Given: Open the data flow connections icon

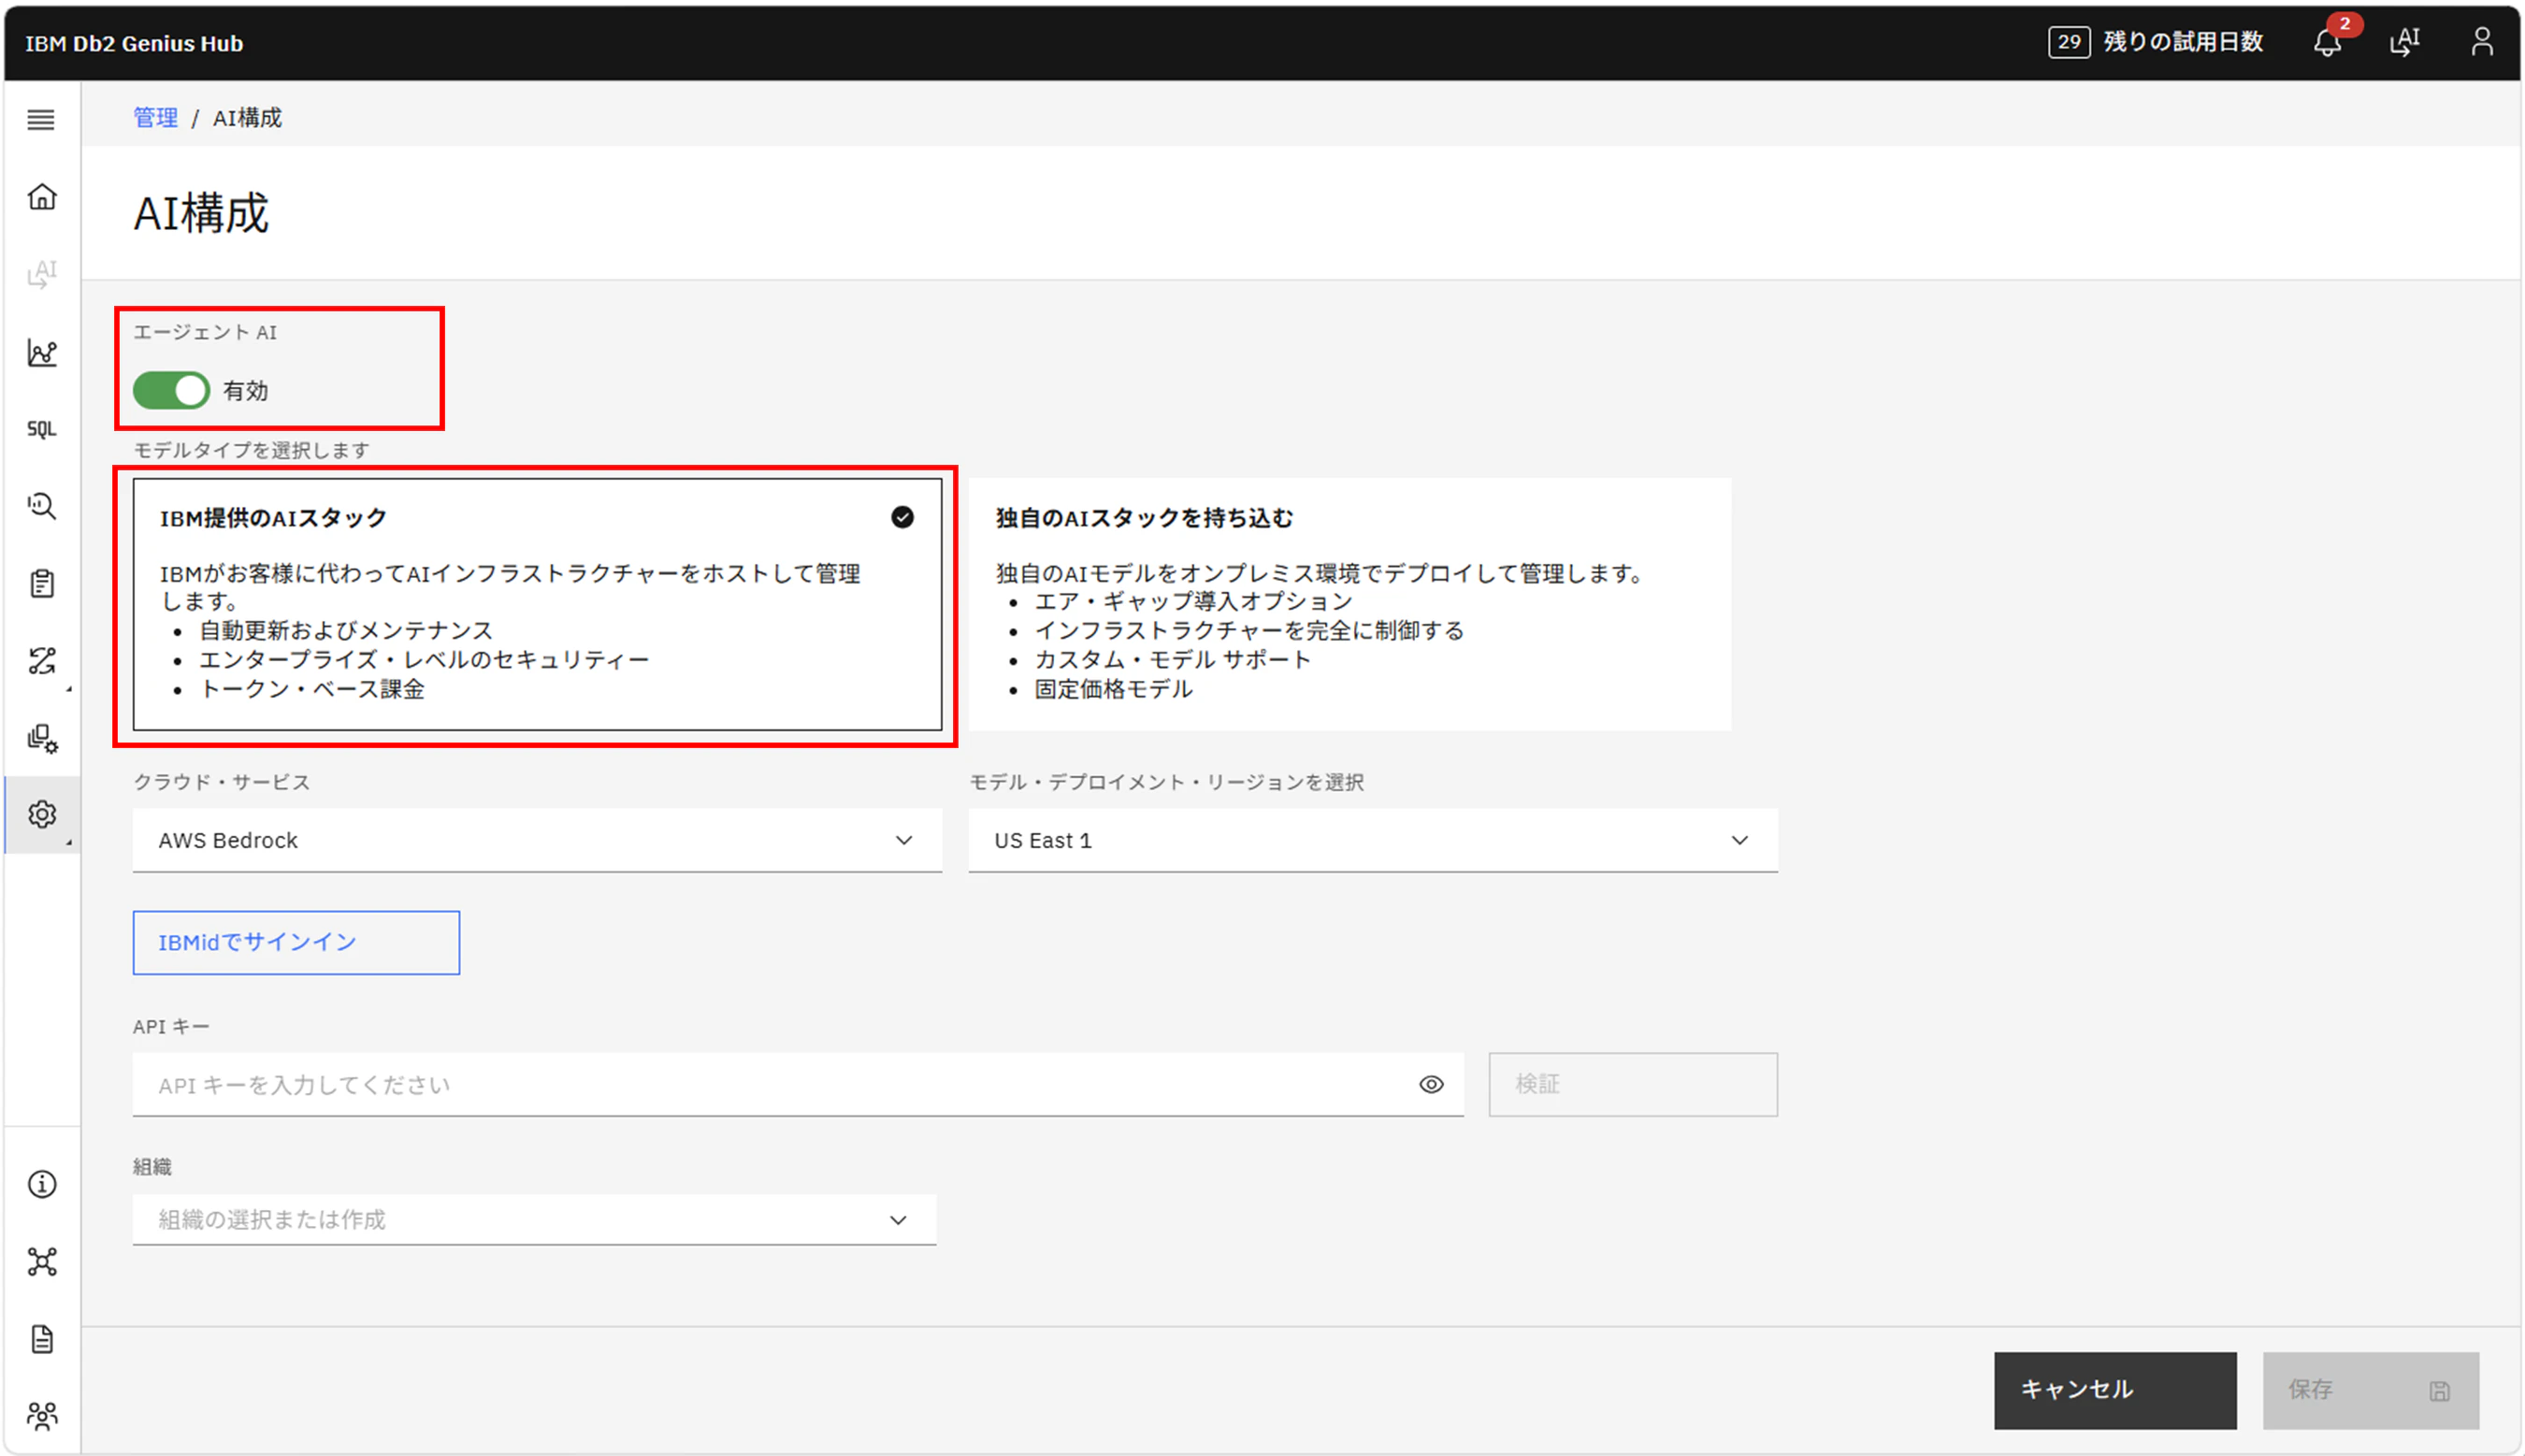Looking at the screenshot, I should pos(41,660).
